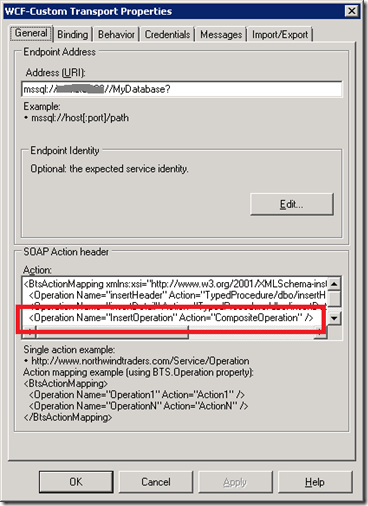Click the OperationN ActionN example line
The height and width of the screenshot is (506, 368).
click(x=138, y=406)
